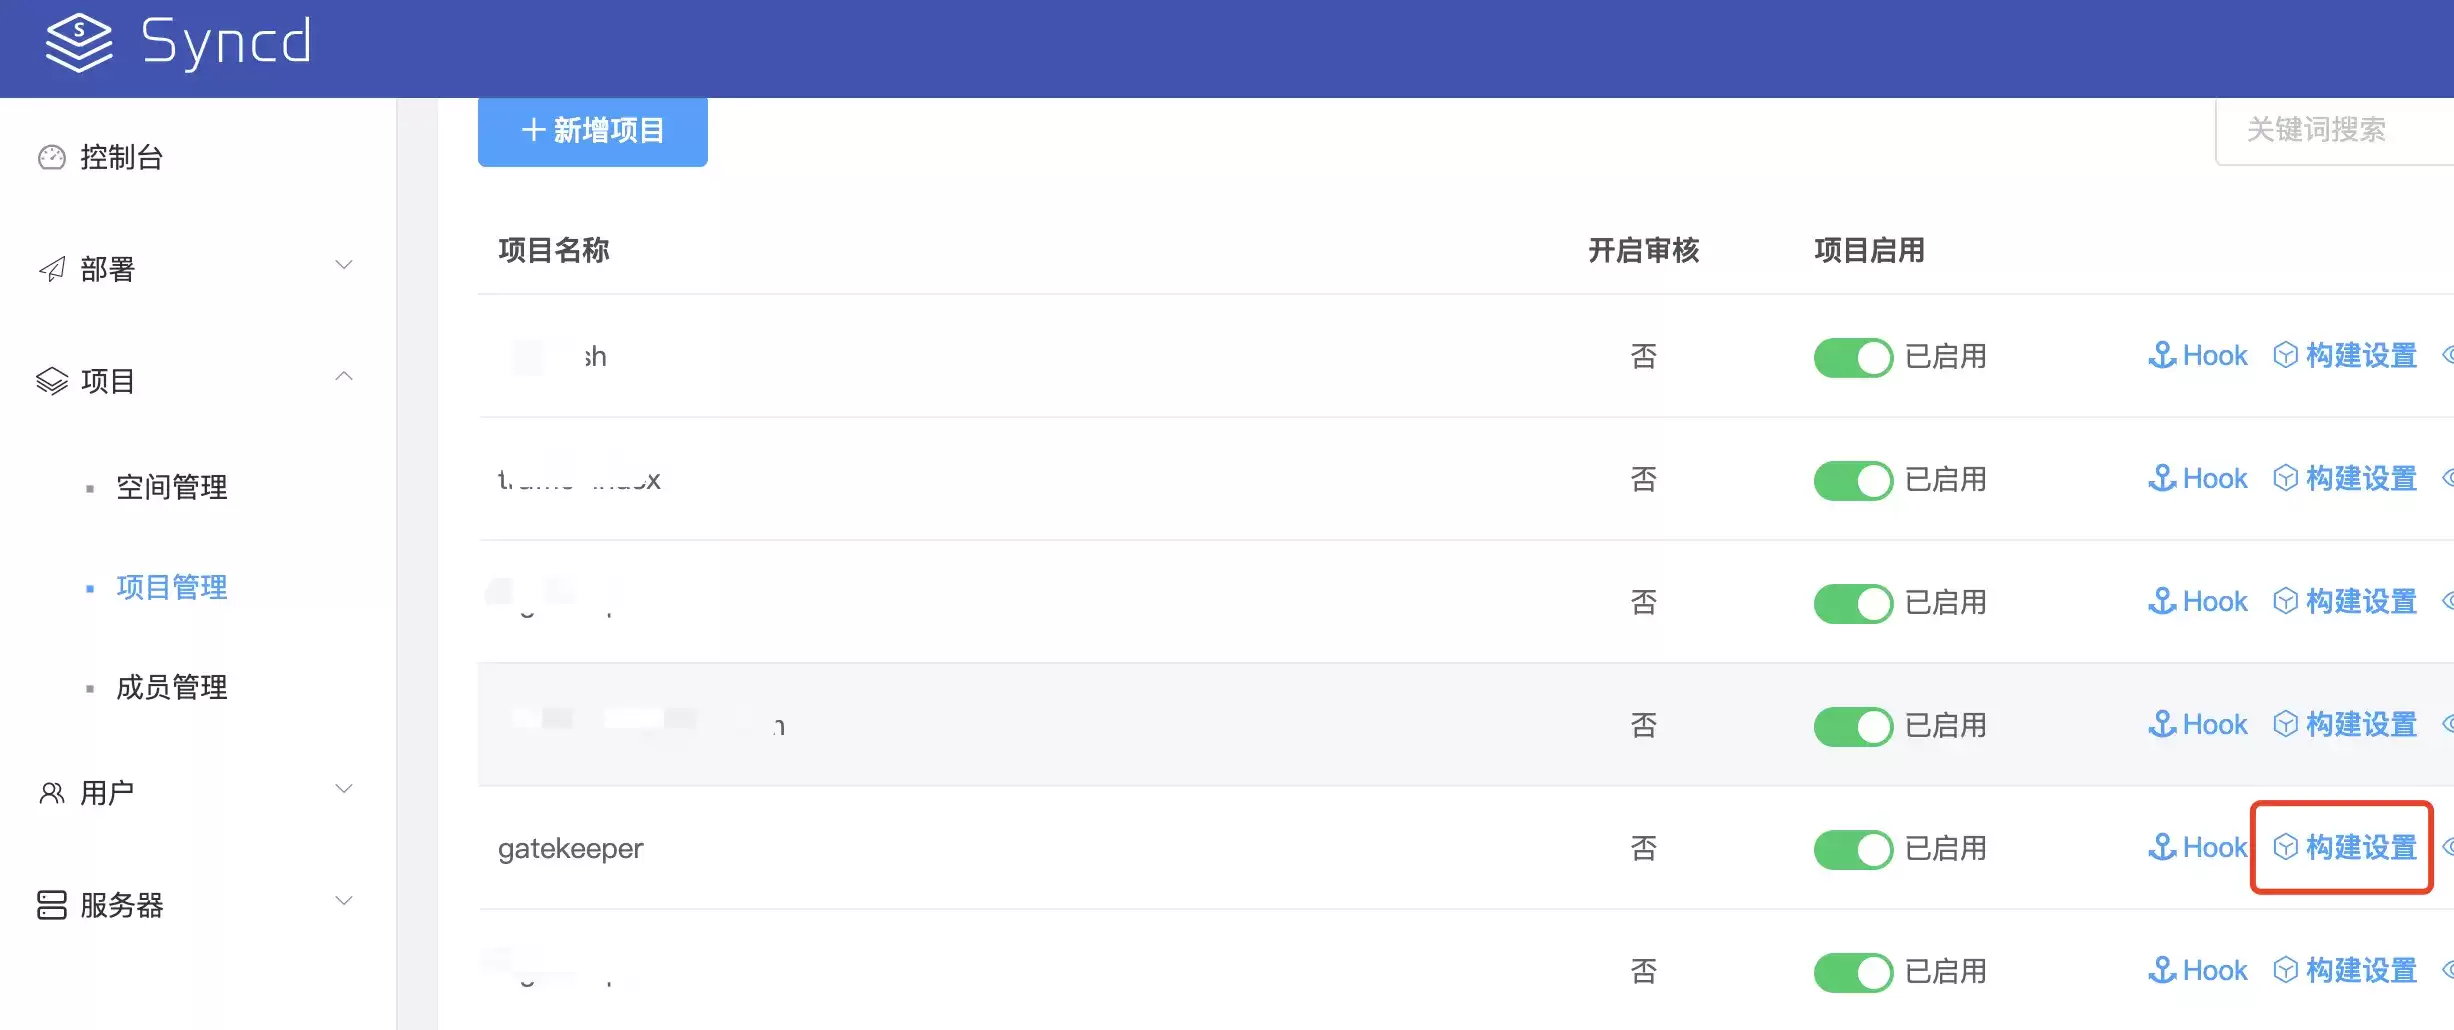This screenshot has width=2454, height=1030.
Task: Click the Syncd logo icon
Action: (x=79, y=43)
